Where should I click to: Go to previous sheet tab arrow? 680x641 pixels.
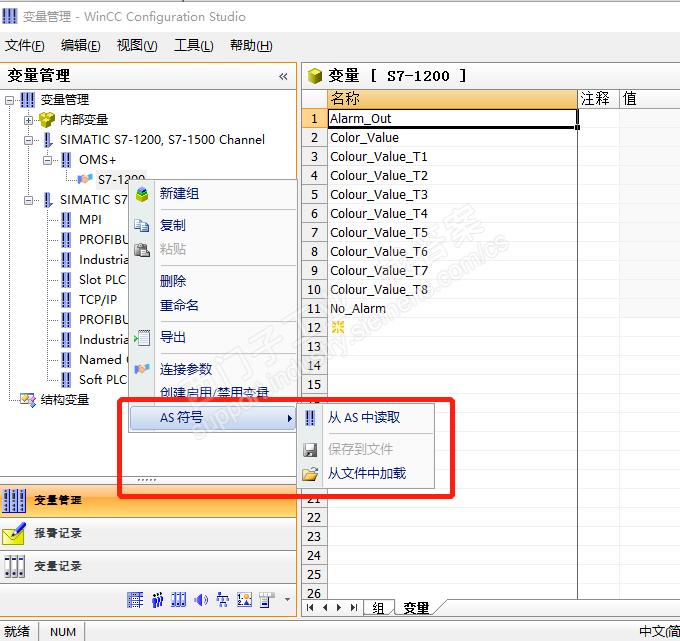pos(325,608)
